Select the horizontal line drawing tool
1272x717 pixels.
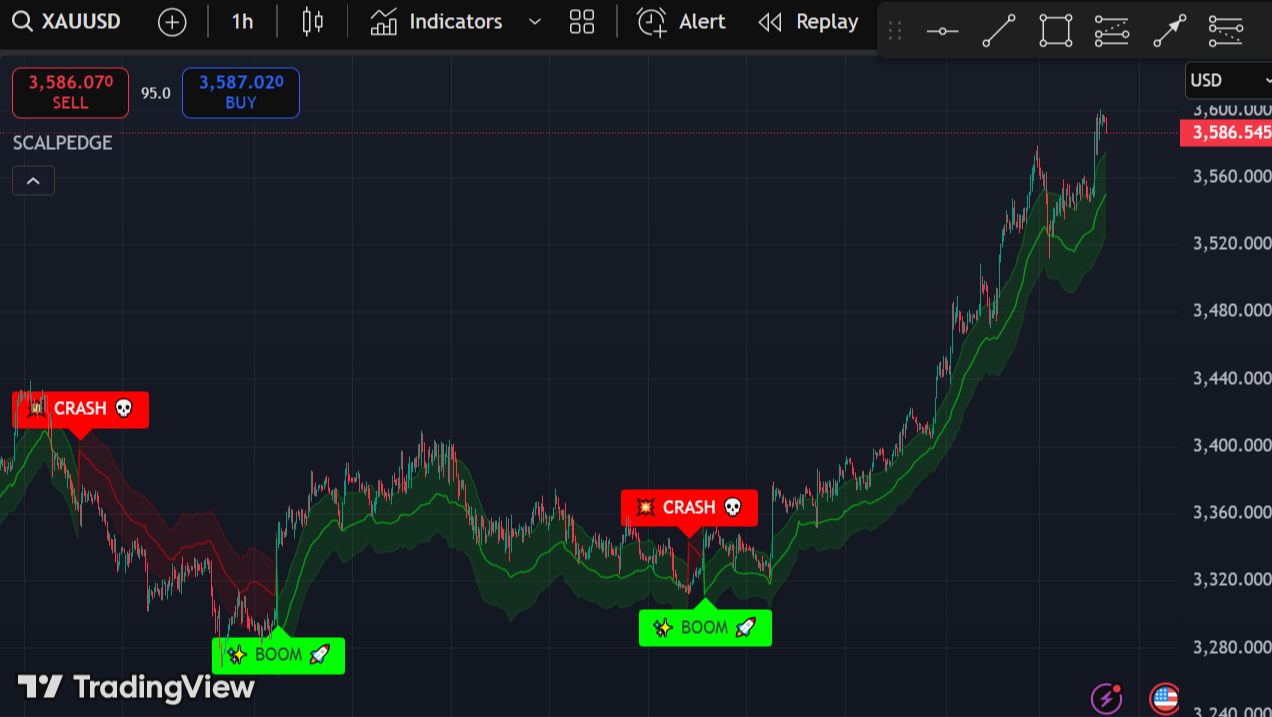click(942, 31)
